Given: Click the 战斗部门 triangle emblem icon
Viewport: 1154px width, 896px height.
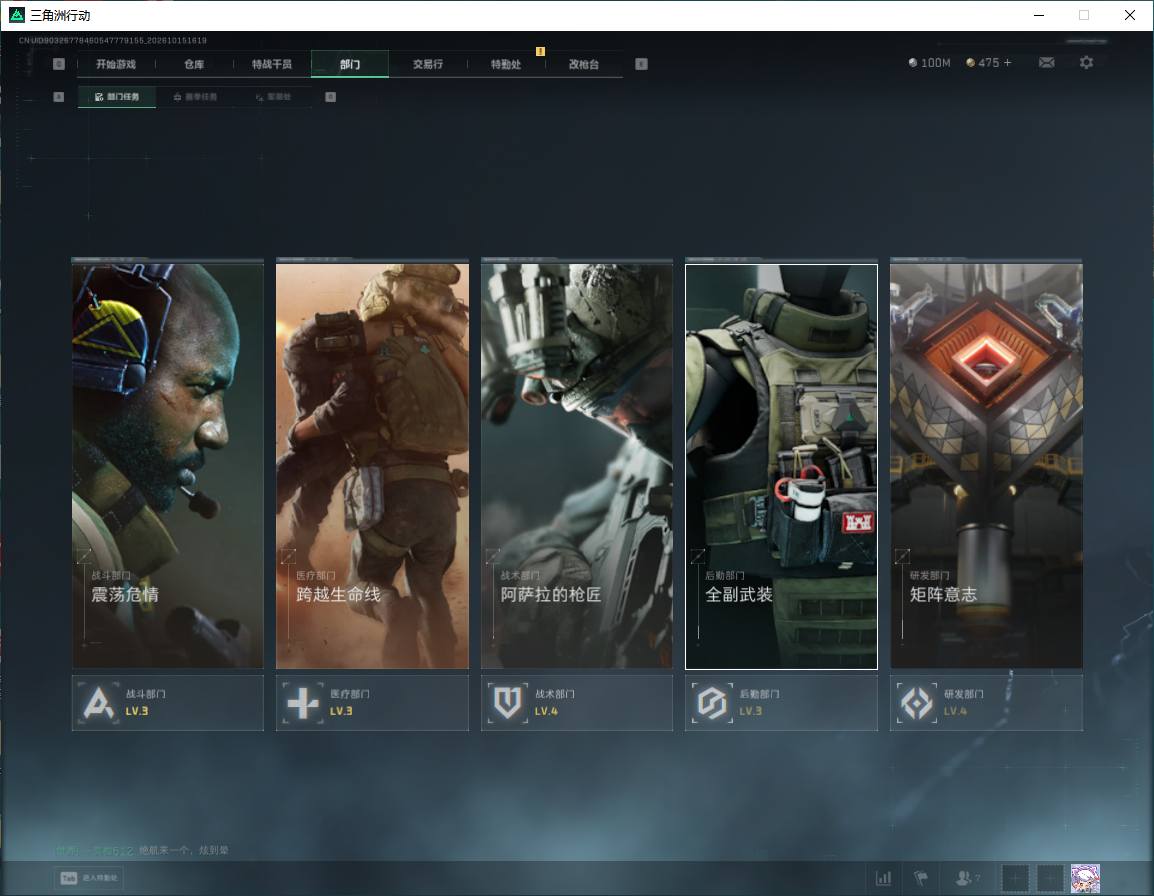Looking at the screenshot, I should tap(99, 703).
